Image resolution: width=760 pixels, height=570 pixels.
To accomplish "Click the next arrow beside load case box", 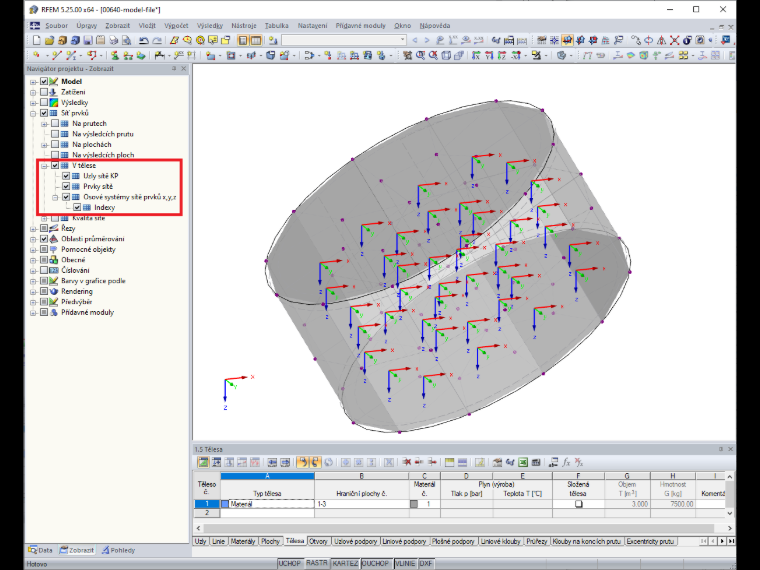I will coord(427,40).
